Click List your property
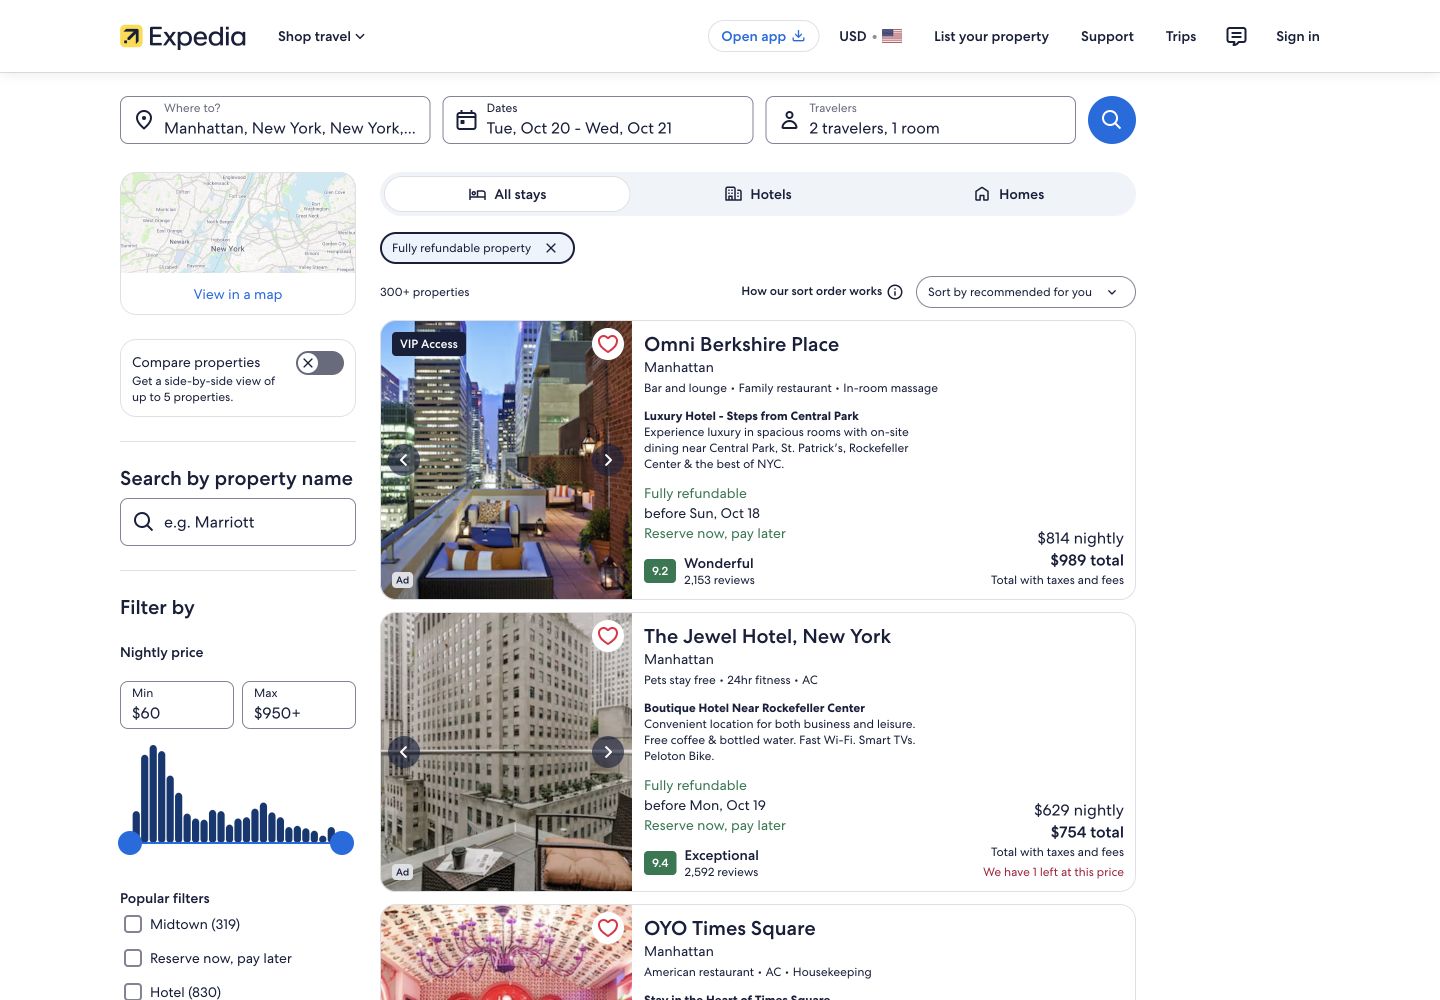 (991, 36)
